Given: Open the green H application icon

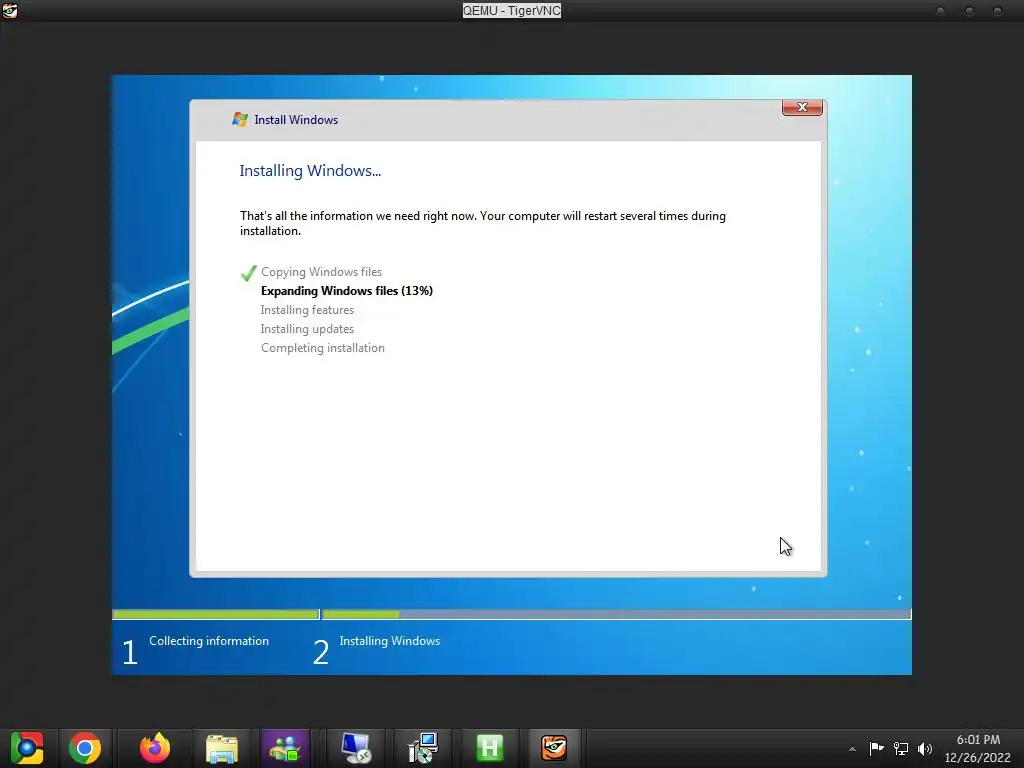Looking at the screenshot, I should pos(490,748).
